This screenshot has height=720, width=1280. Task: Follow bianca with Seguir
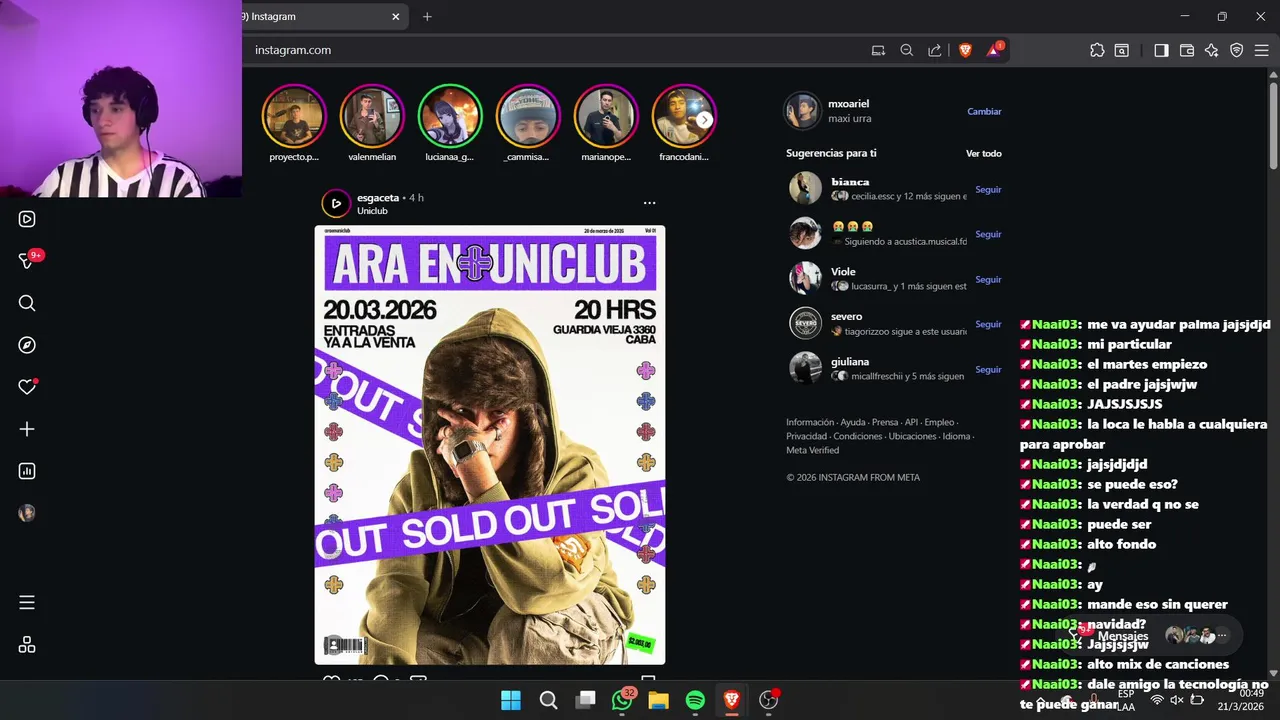click(x=988, y=190)
